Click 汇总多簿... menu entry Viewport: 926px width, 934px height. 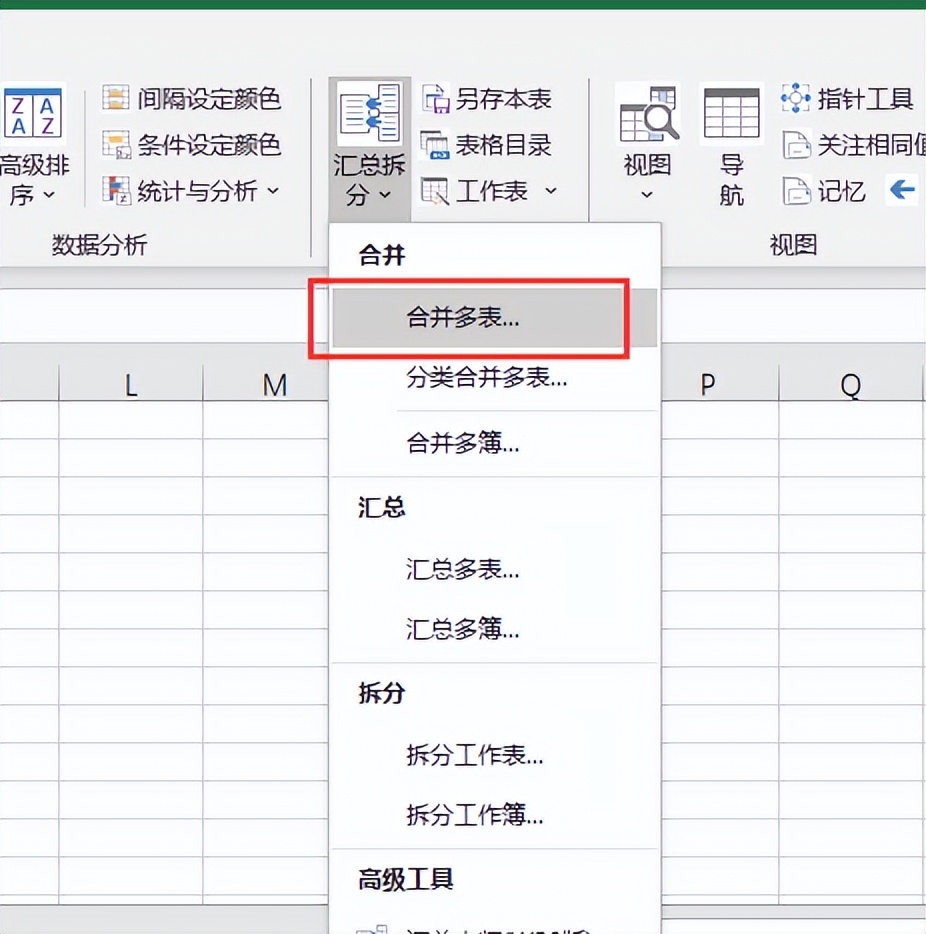[x=463, y=629]
